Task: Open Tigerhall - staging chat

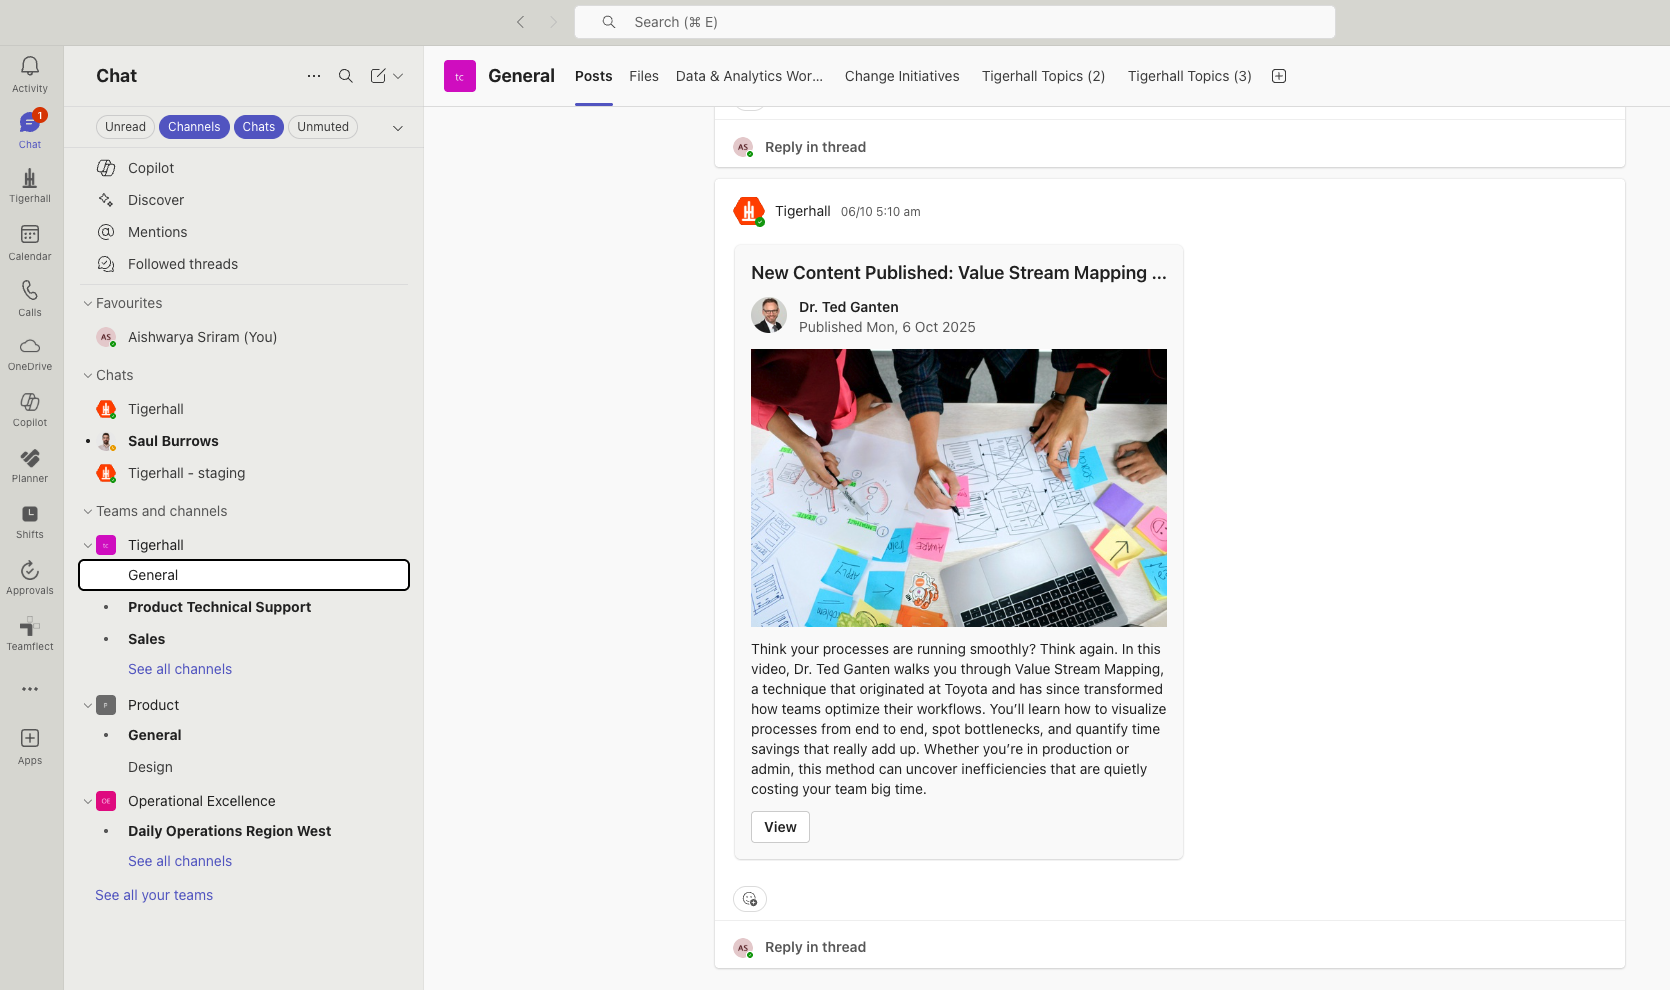Action: 244,473
